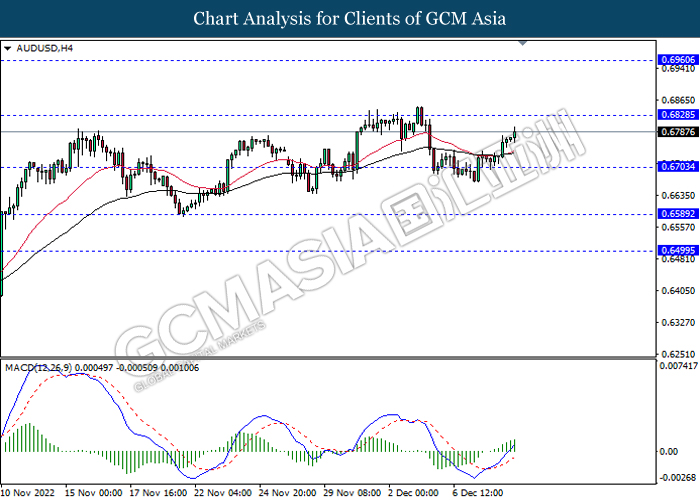Click the 0.62510 price axis value
Viewport: 700px width, 500px height.
point(678,354)
